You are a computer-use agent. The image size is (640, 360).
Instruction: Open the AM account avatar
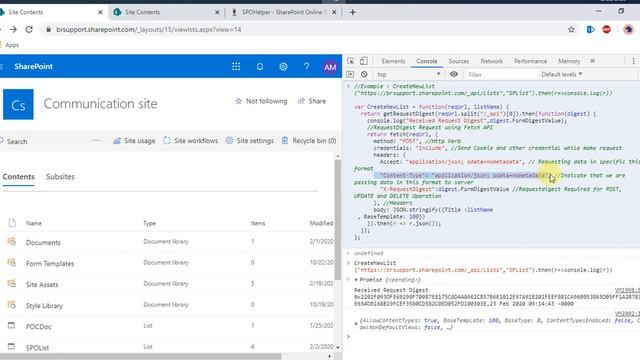click(330, 67)
